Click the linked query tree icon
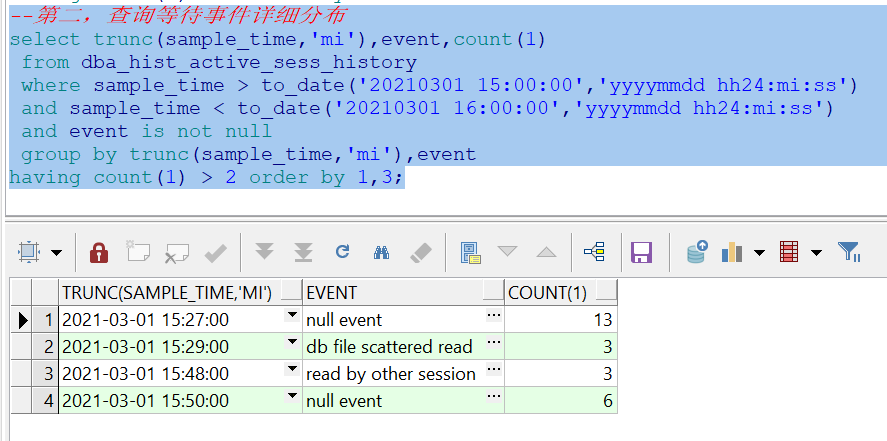The height and width of the screenshot is (441, 887). click(595, 251)
